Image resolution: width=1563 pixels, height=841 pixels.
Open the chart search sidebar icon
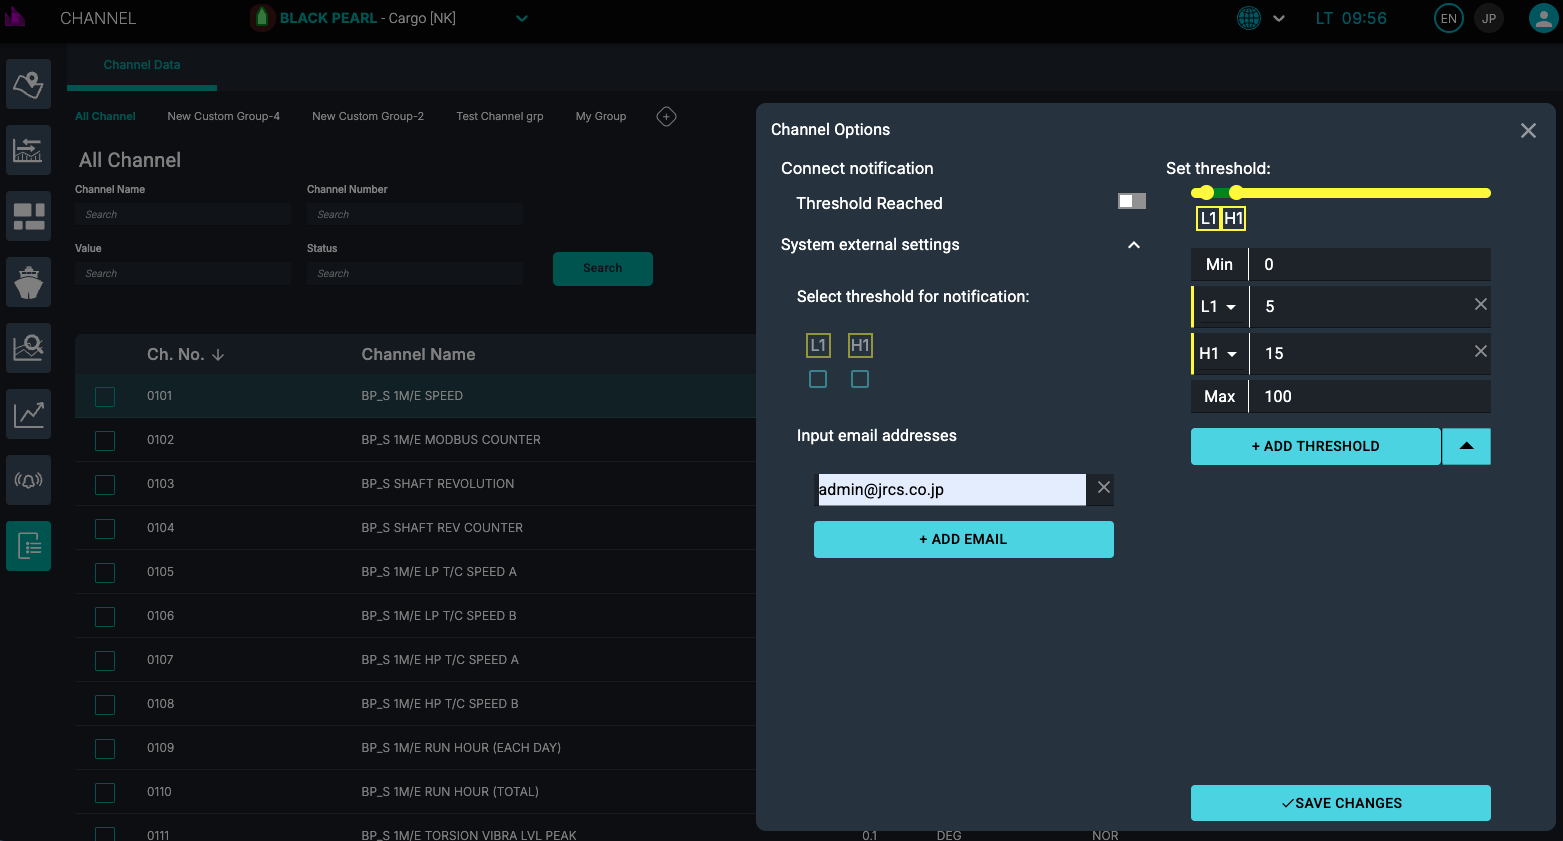pyautogui.click(x=28, y=348)
